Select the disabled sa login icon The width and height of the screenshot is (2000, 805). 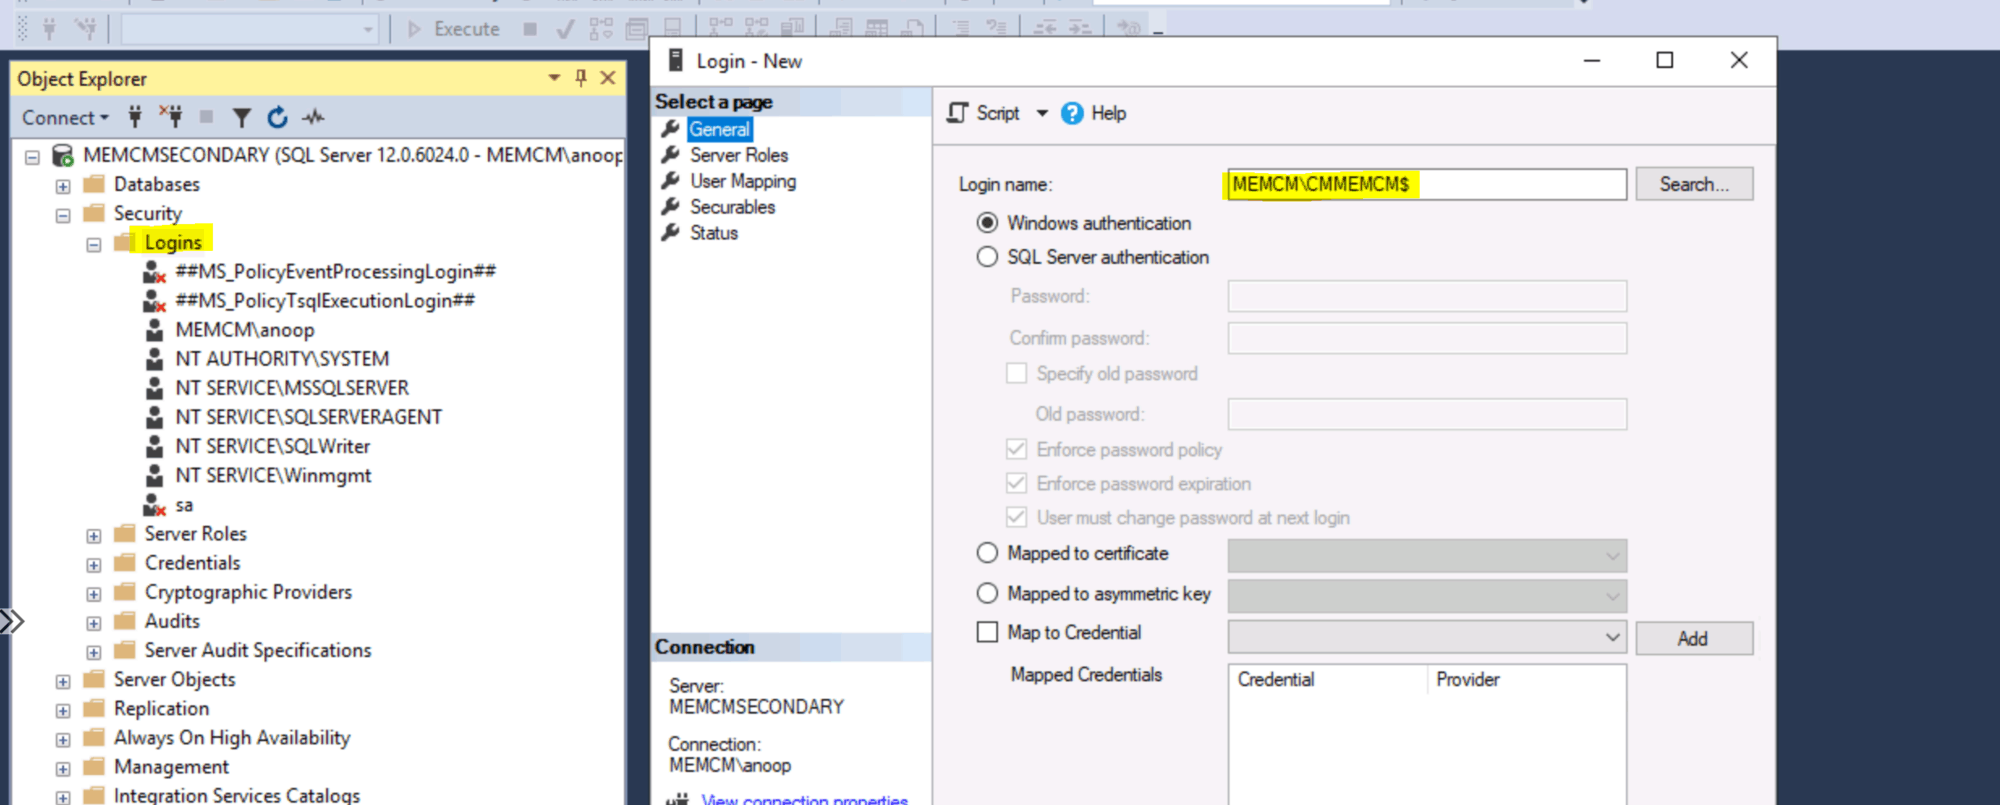154,505
